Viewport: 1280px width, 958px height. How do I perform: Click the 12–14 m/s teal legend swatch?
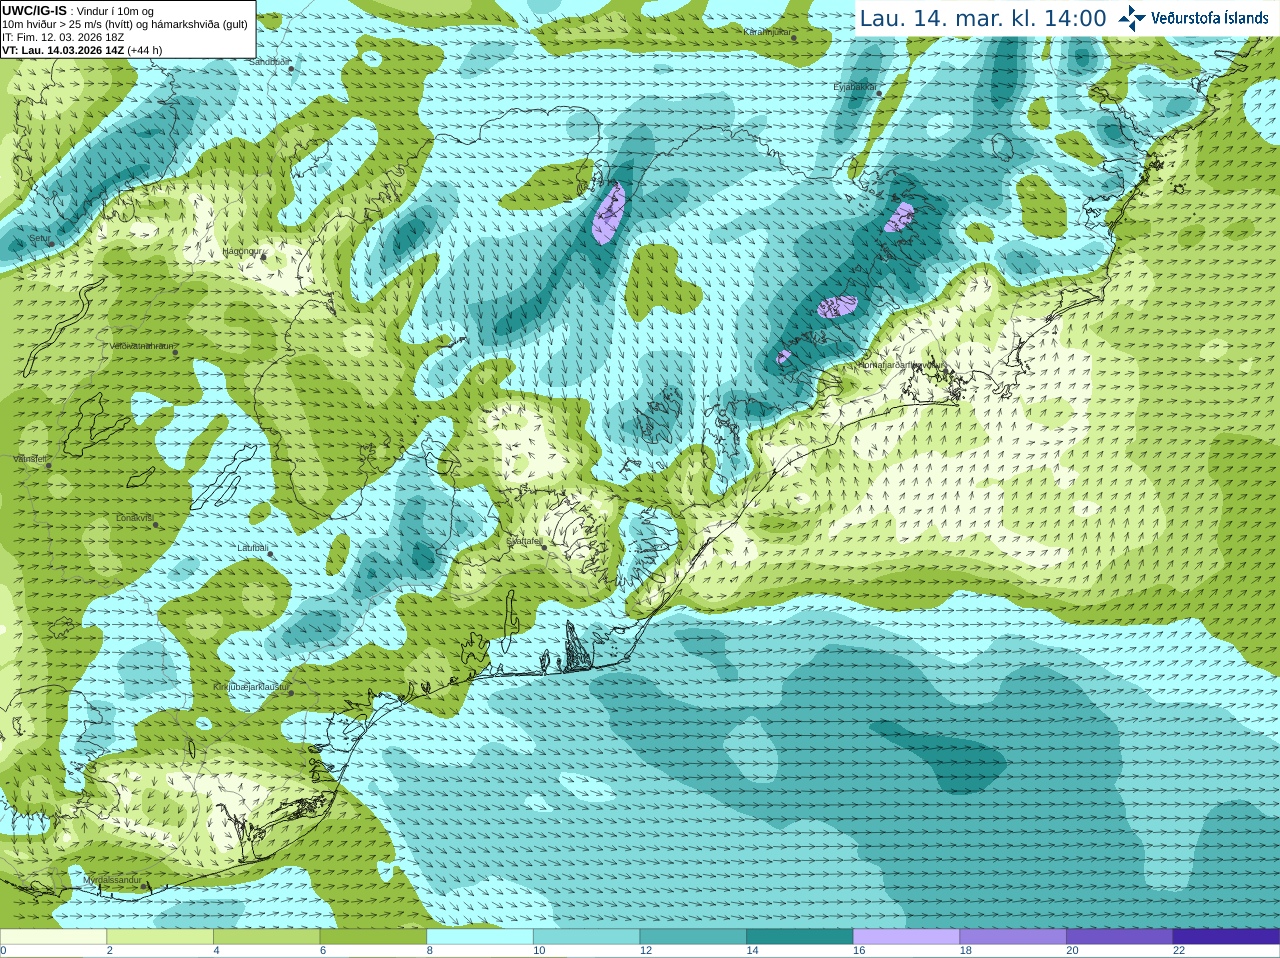[693, 936]
